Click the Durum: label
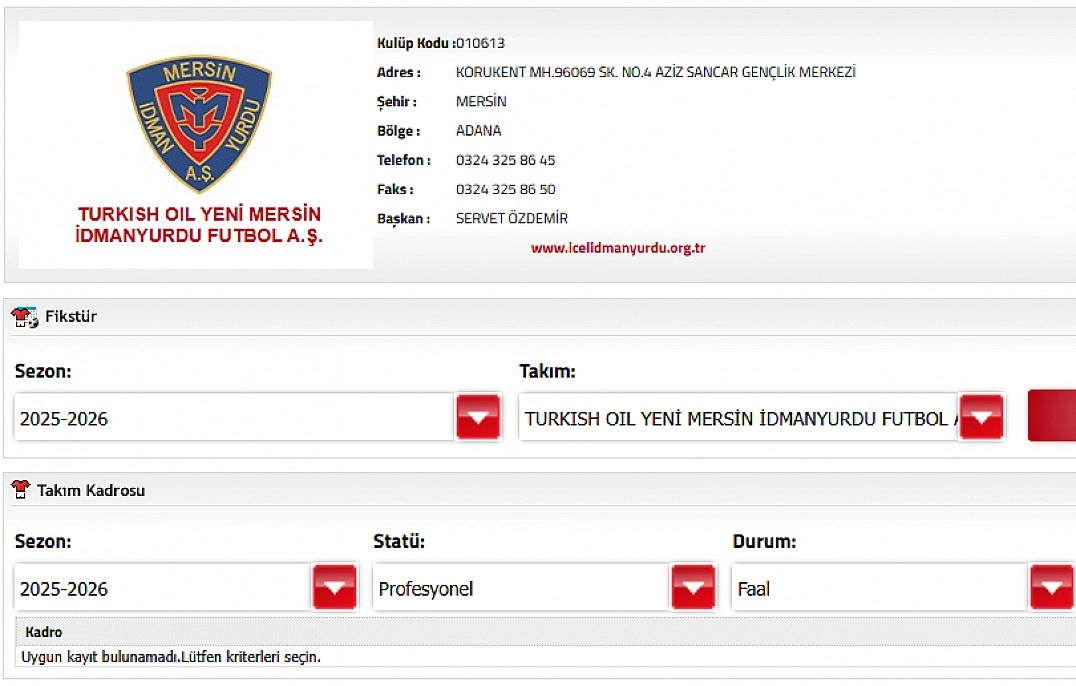 pyautogui.click(x=764, y=541)
